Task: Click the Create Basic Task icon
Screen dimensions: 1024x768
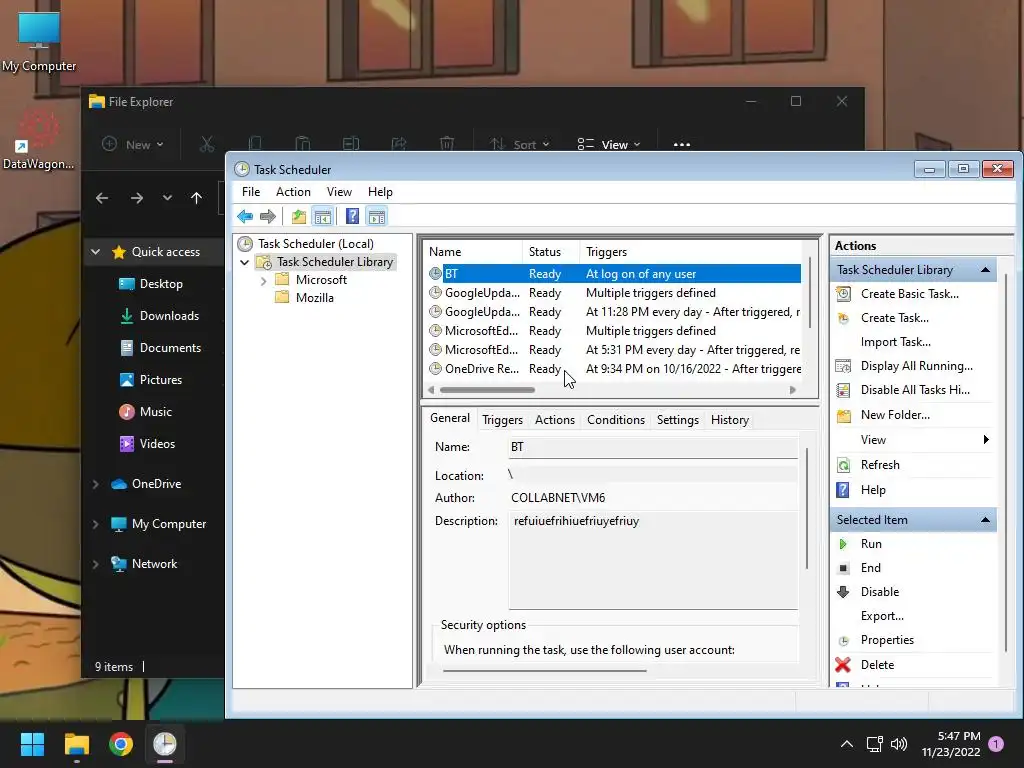Action: [x=844, y=294]
